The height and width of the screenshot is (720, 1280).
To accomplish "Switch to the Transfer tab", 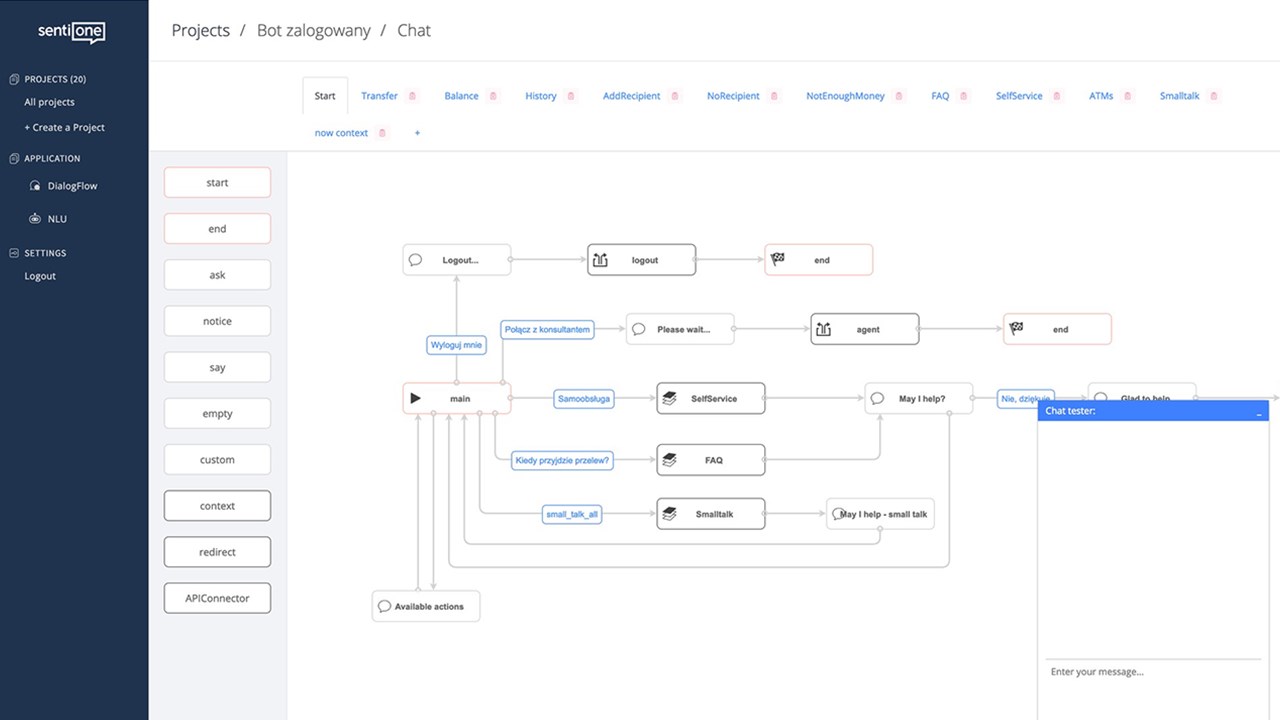I will point(379,96).
